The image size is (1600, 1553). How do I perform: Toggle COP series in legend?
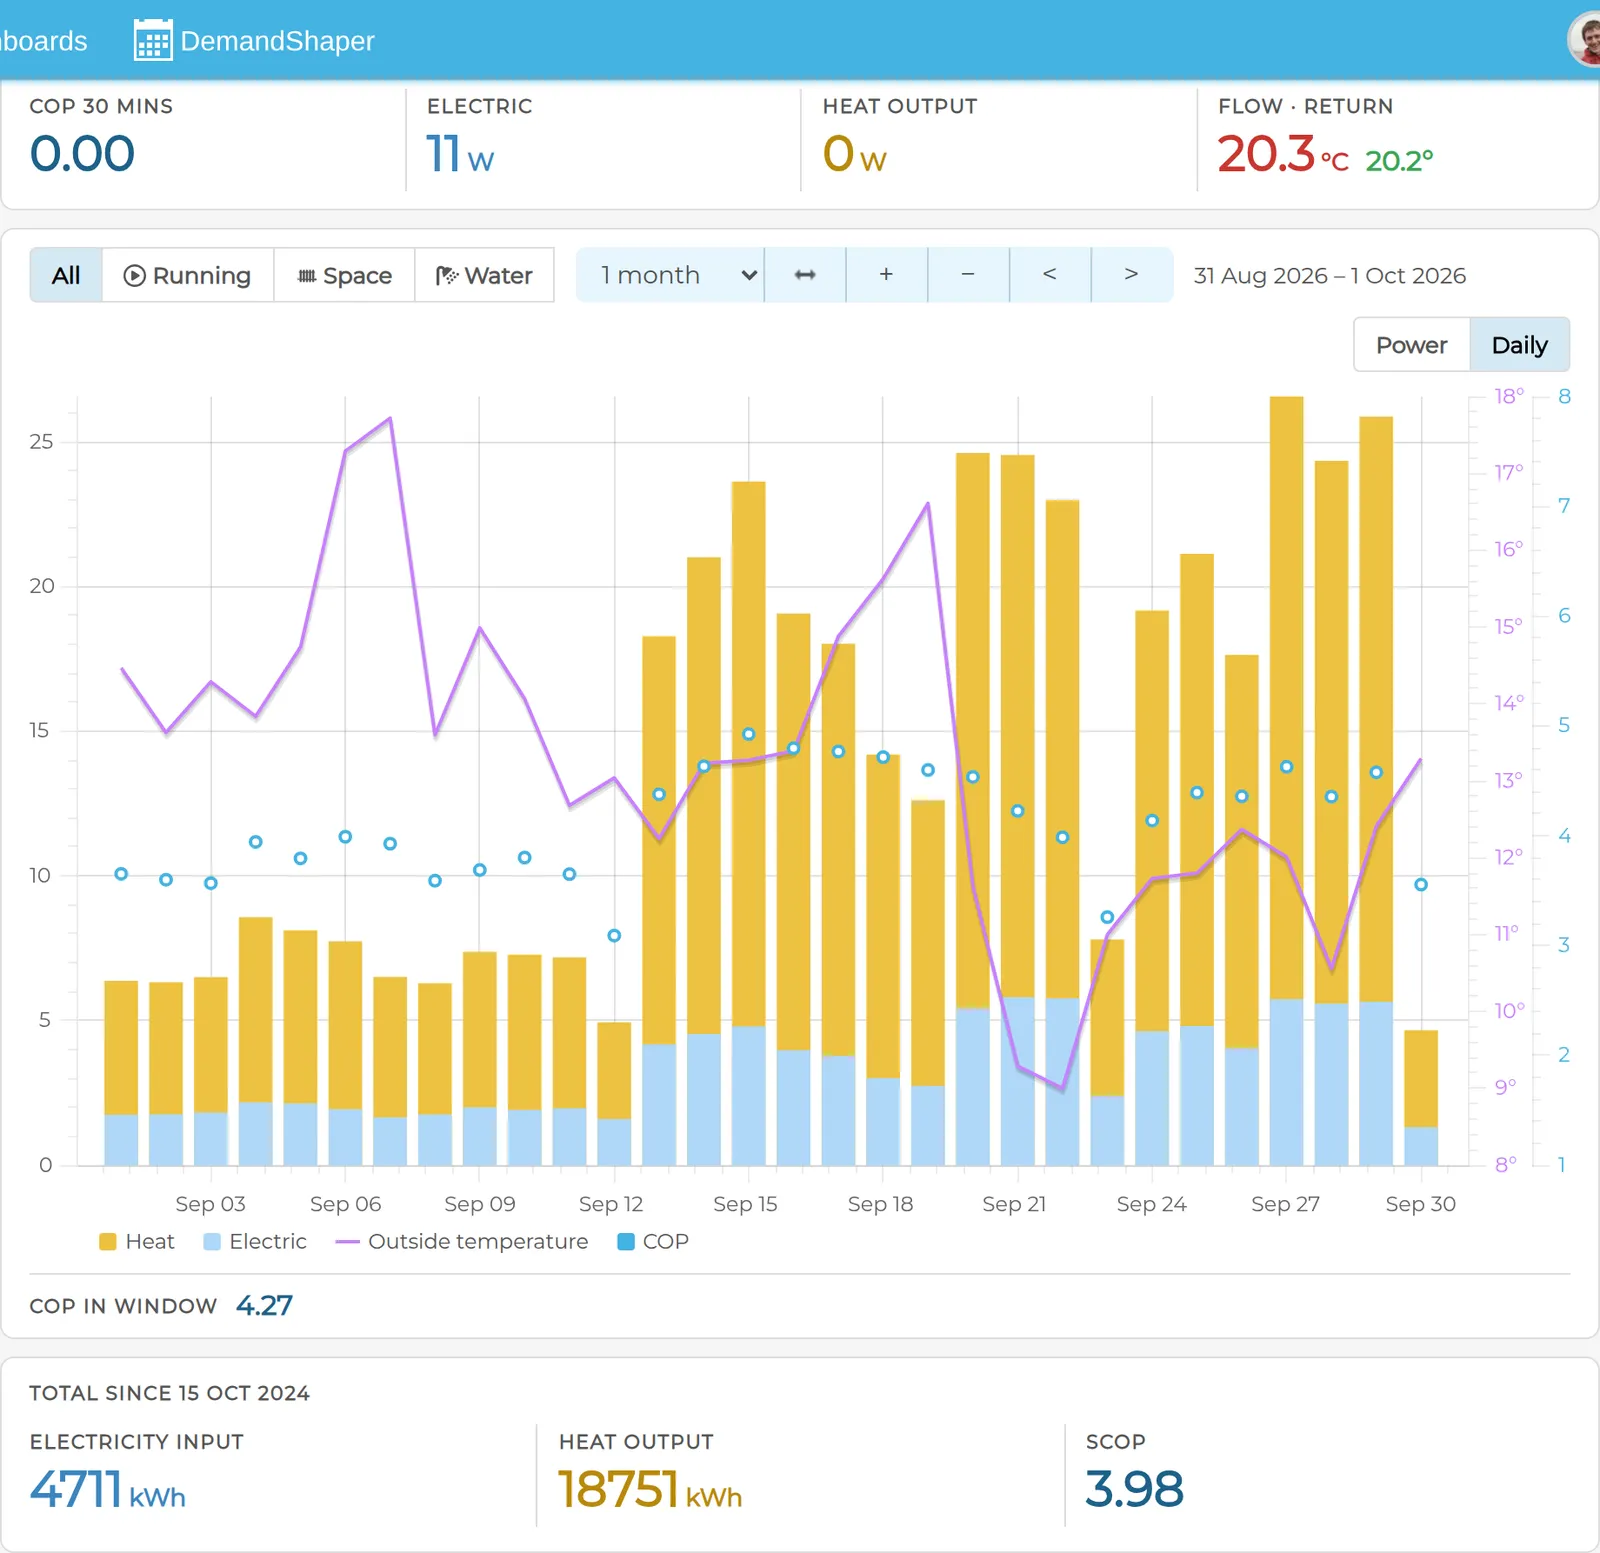pos(653,1241)
